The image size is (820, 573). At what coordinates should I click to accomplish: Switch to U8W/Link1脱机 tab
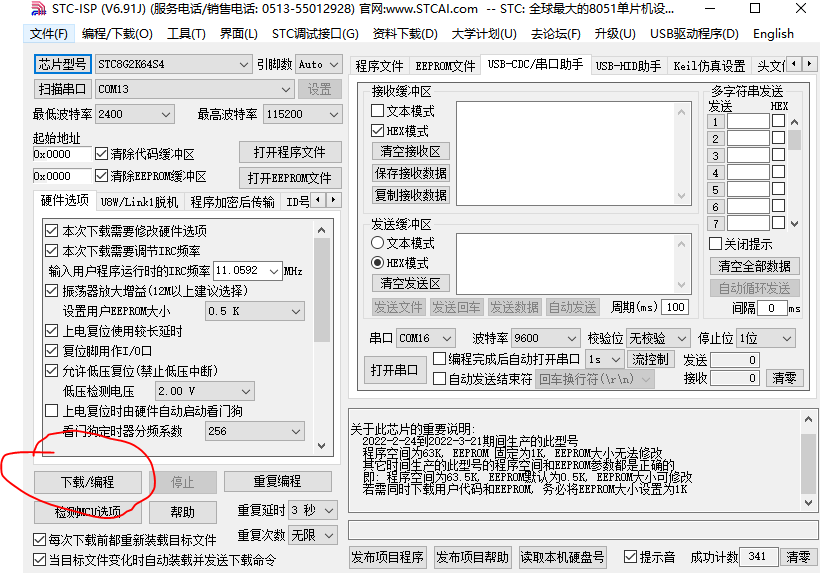click(x=140, y=202)
